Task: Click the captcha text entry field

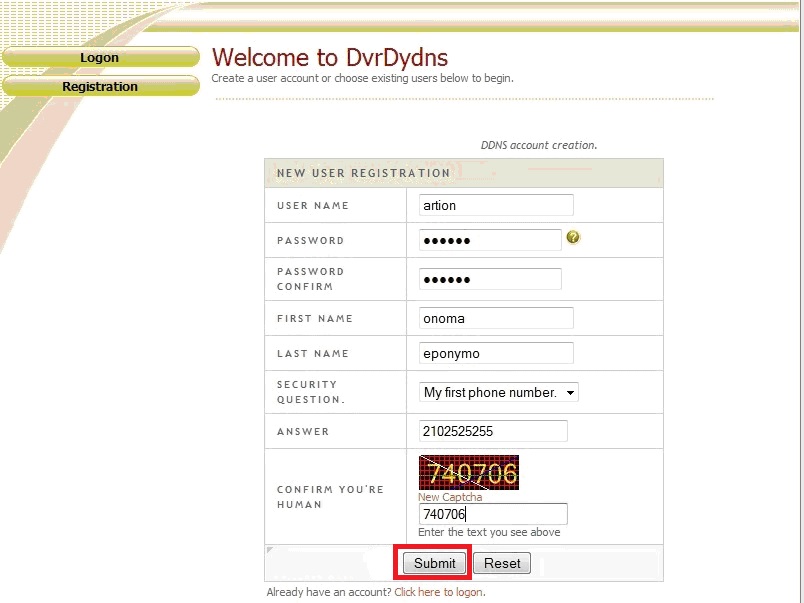Action: pyautogui.click(x=493, y=514)
